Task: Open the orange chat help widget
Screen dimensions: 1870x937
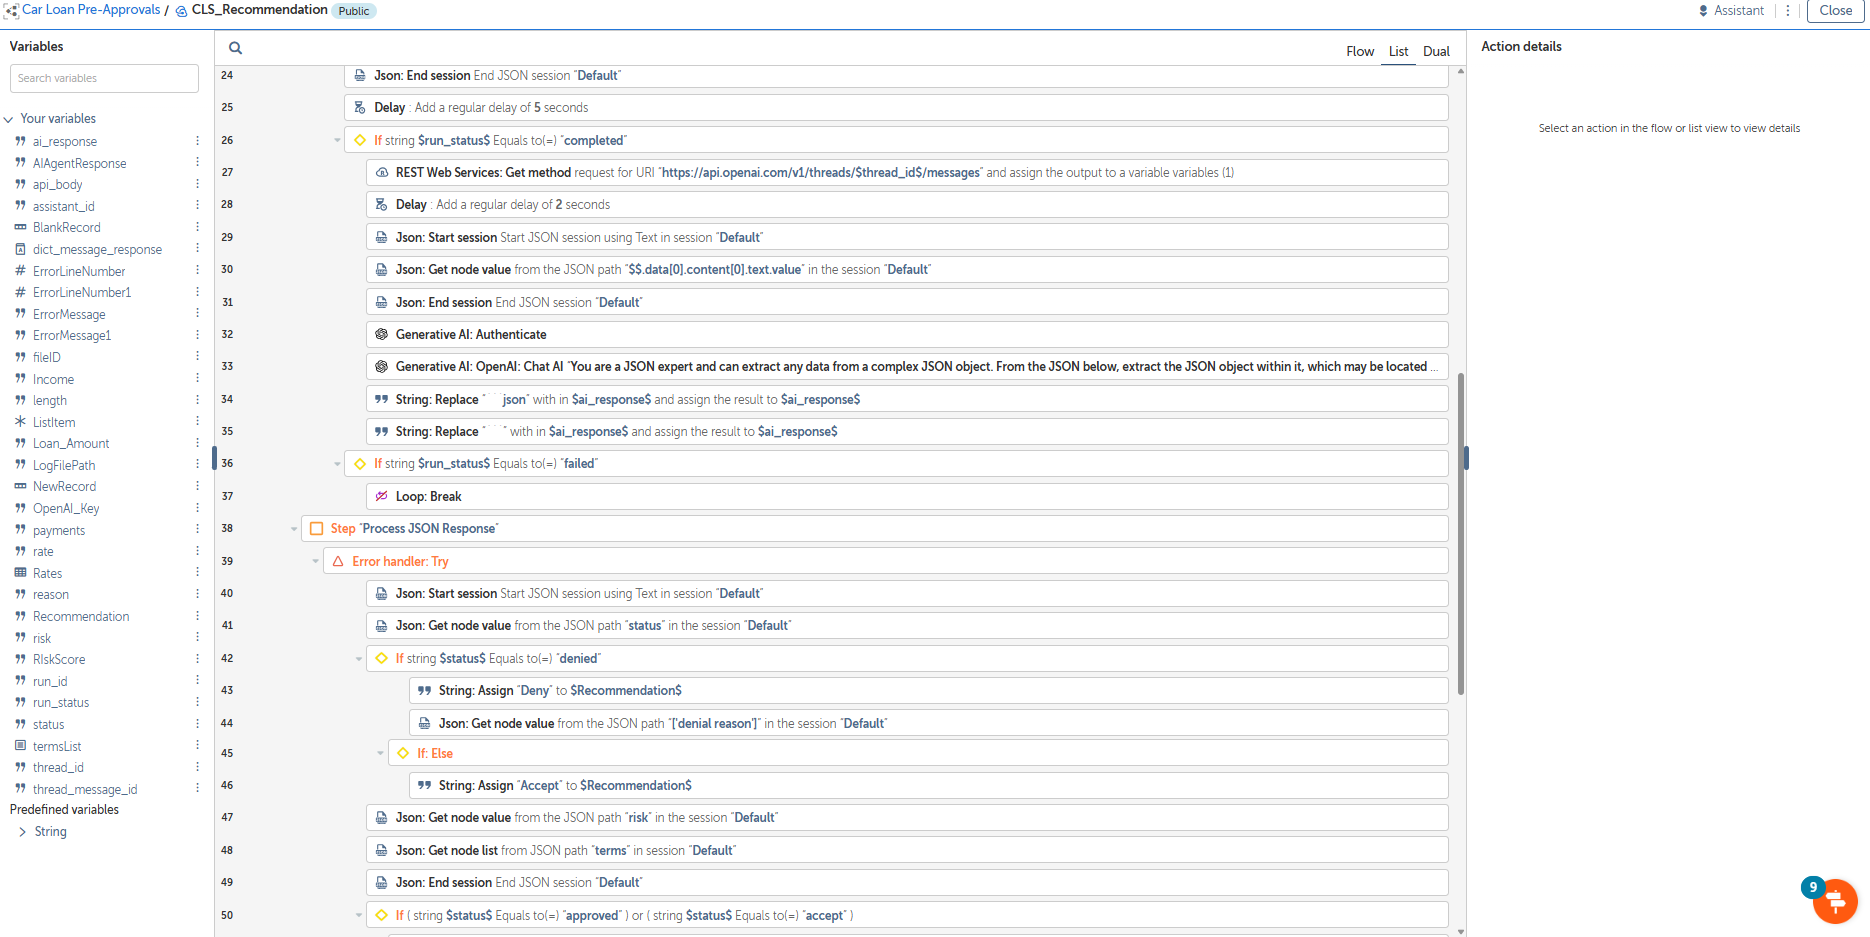Action: [1835, 901]
